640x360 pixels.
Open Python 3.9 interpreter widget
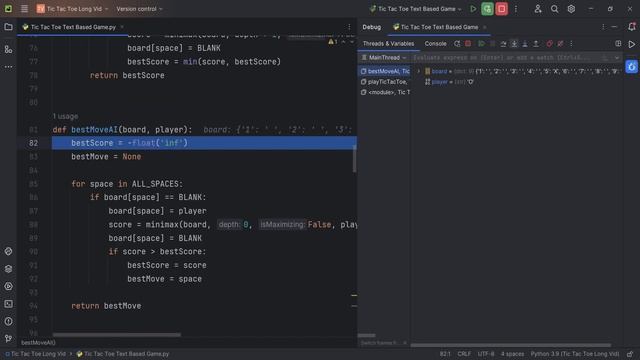[x=575, y=354]
